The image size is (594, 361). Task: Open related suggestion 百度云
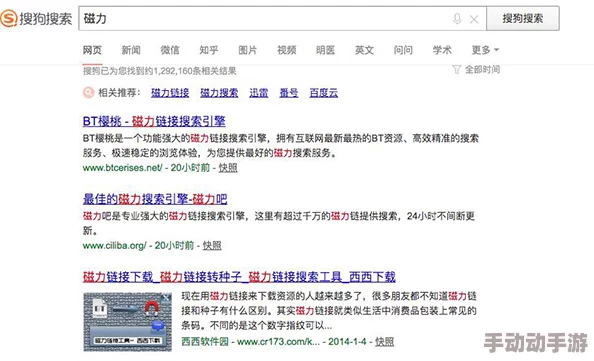click(324, 93)
